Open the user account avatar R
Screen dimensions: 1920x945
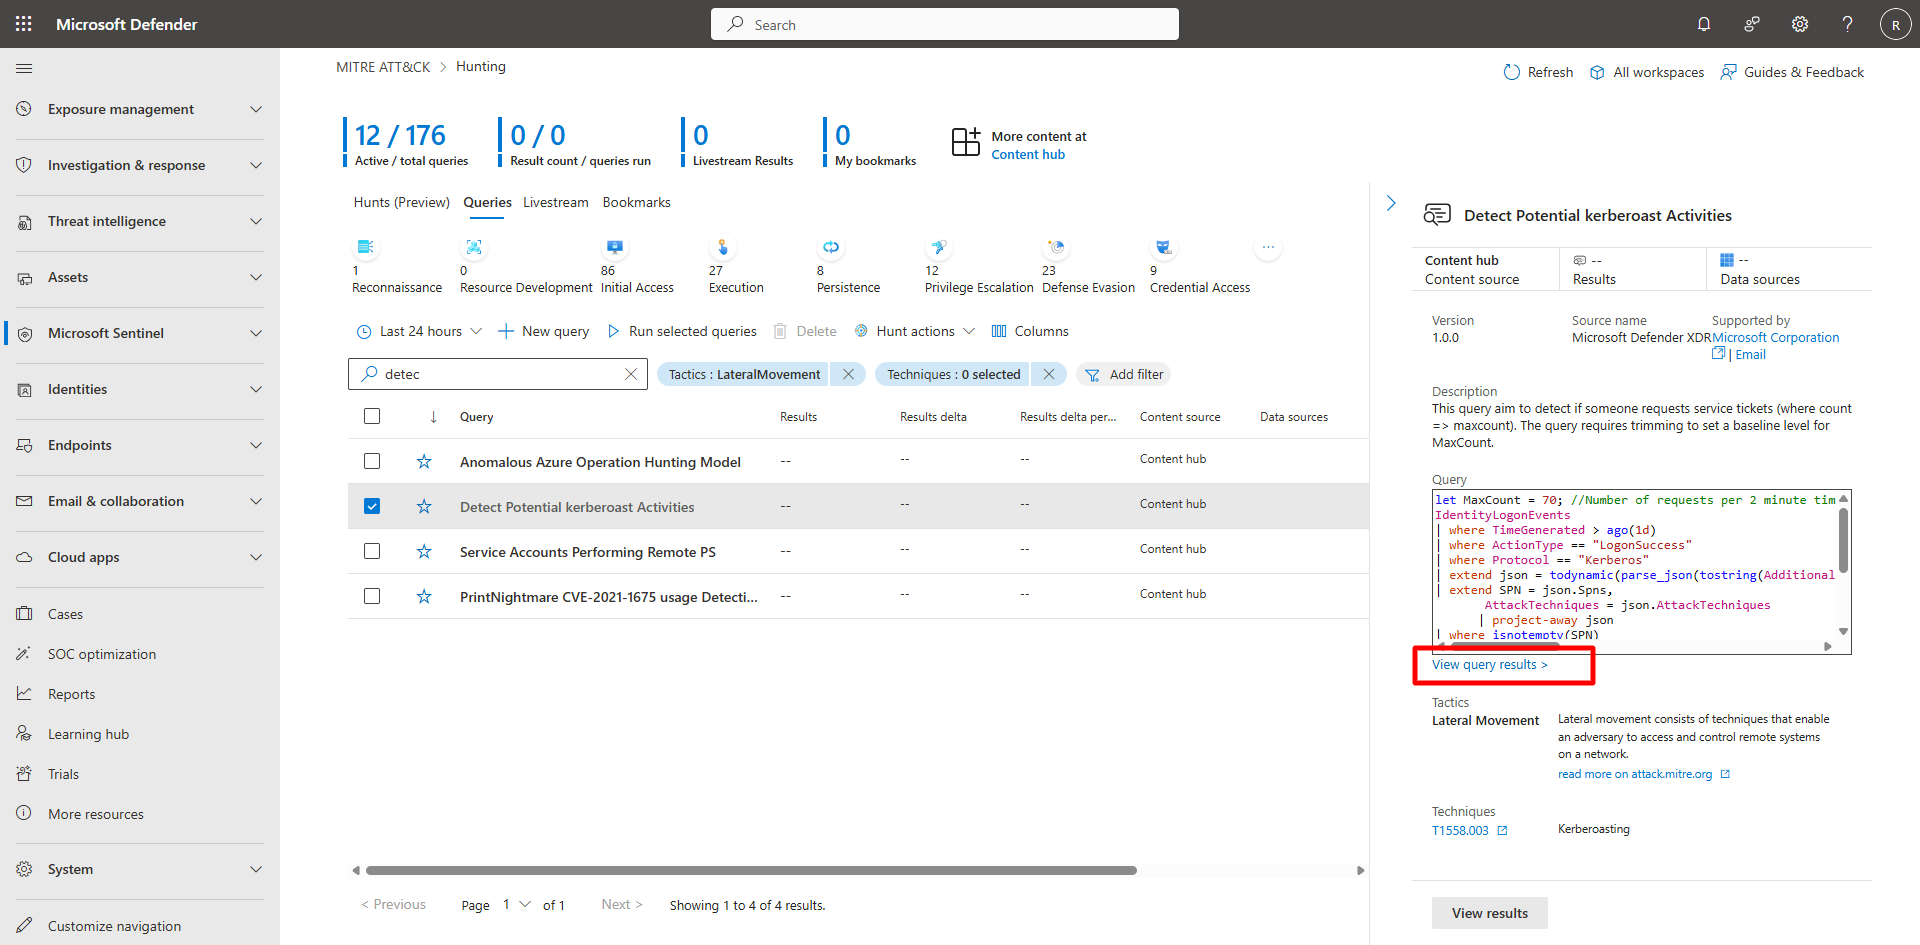coord(1895,24)
